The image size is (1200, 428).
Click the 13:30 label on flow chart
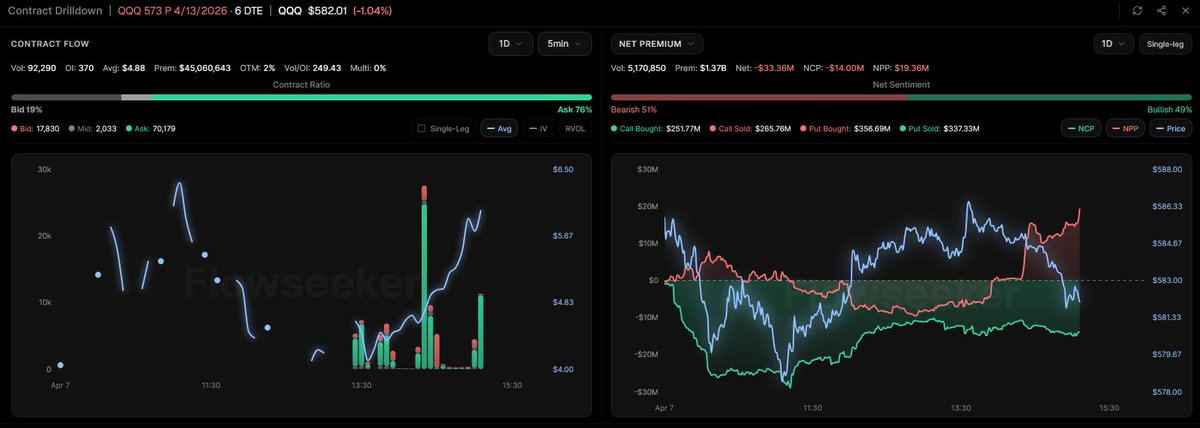[361, 385]
